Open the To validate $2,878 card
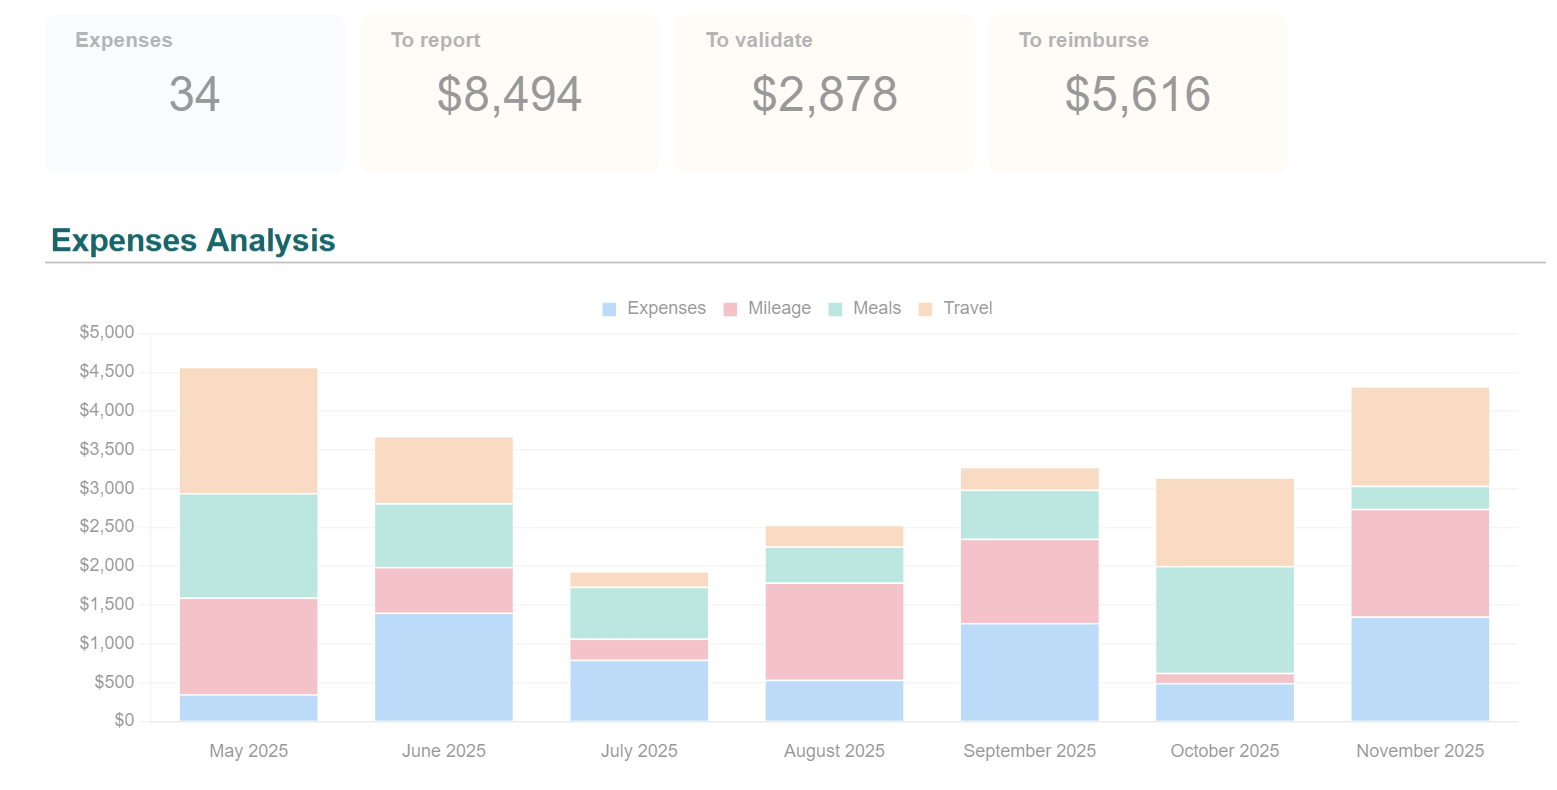This screenshot has height=790, width=1557. [x=824, y=93]
